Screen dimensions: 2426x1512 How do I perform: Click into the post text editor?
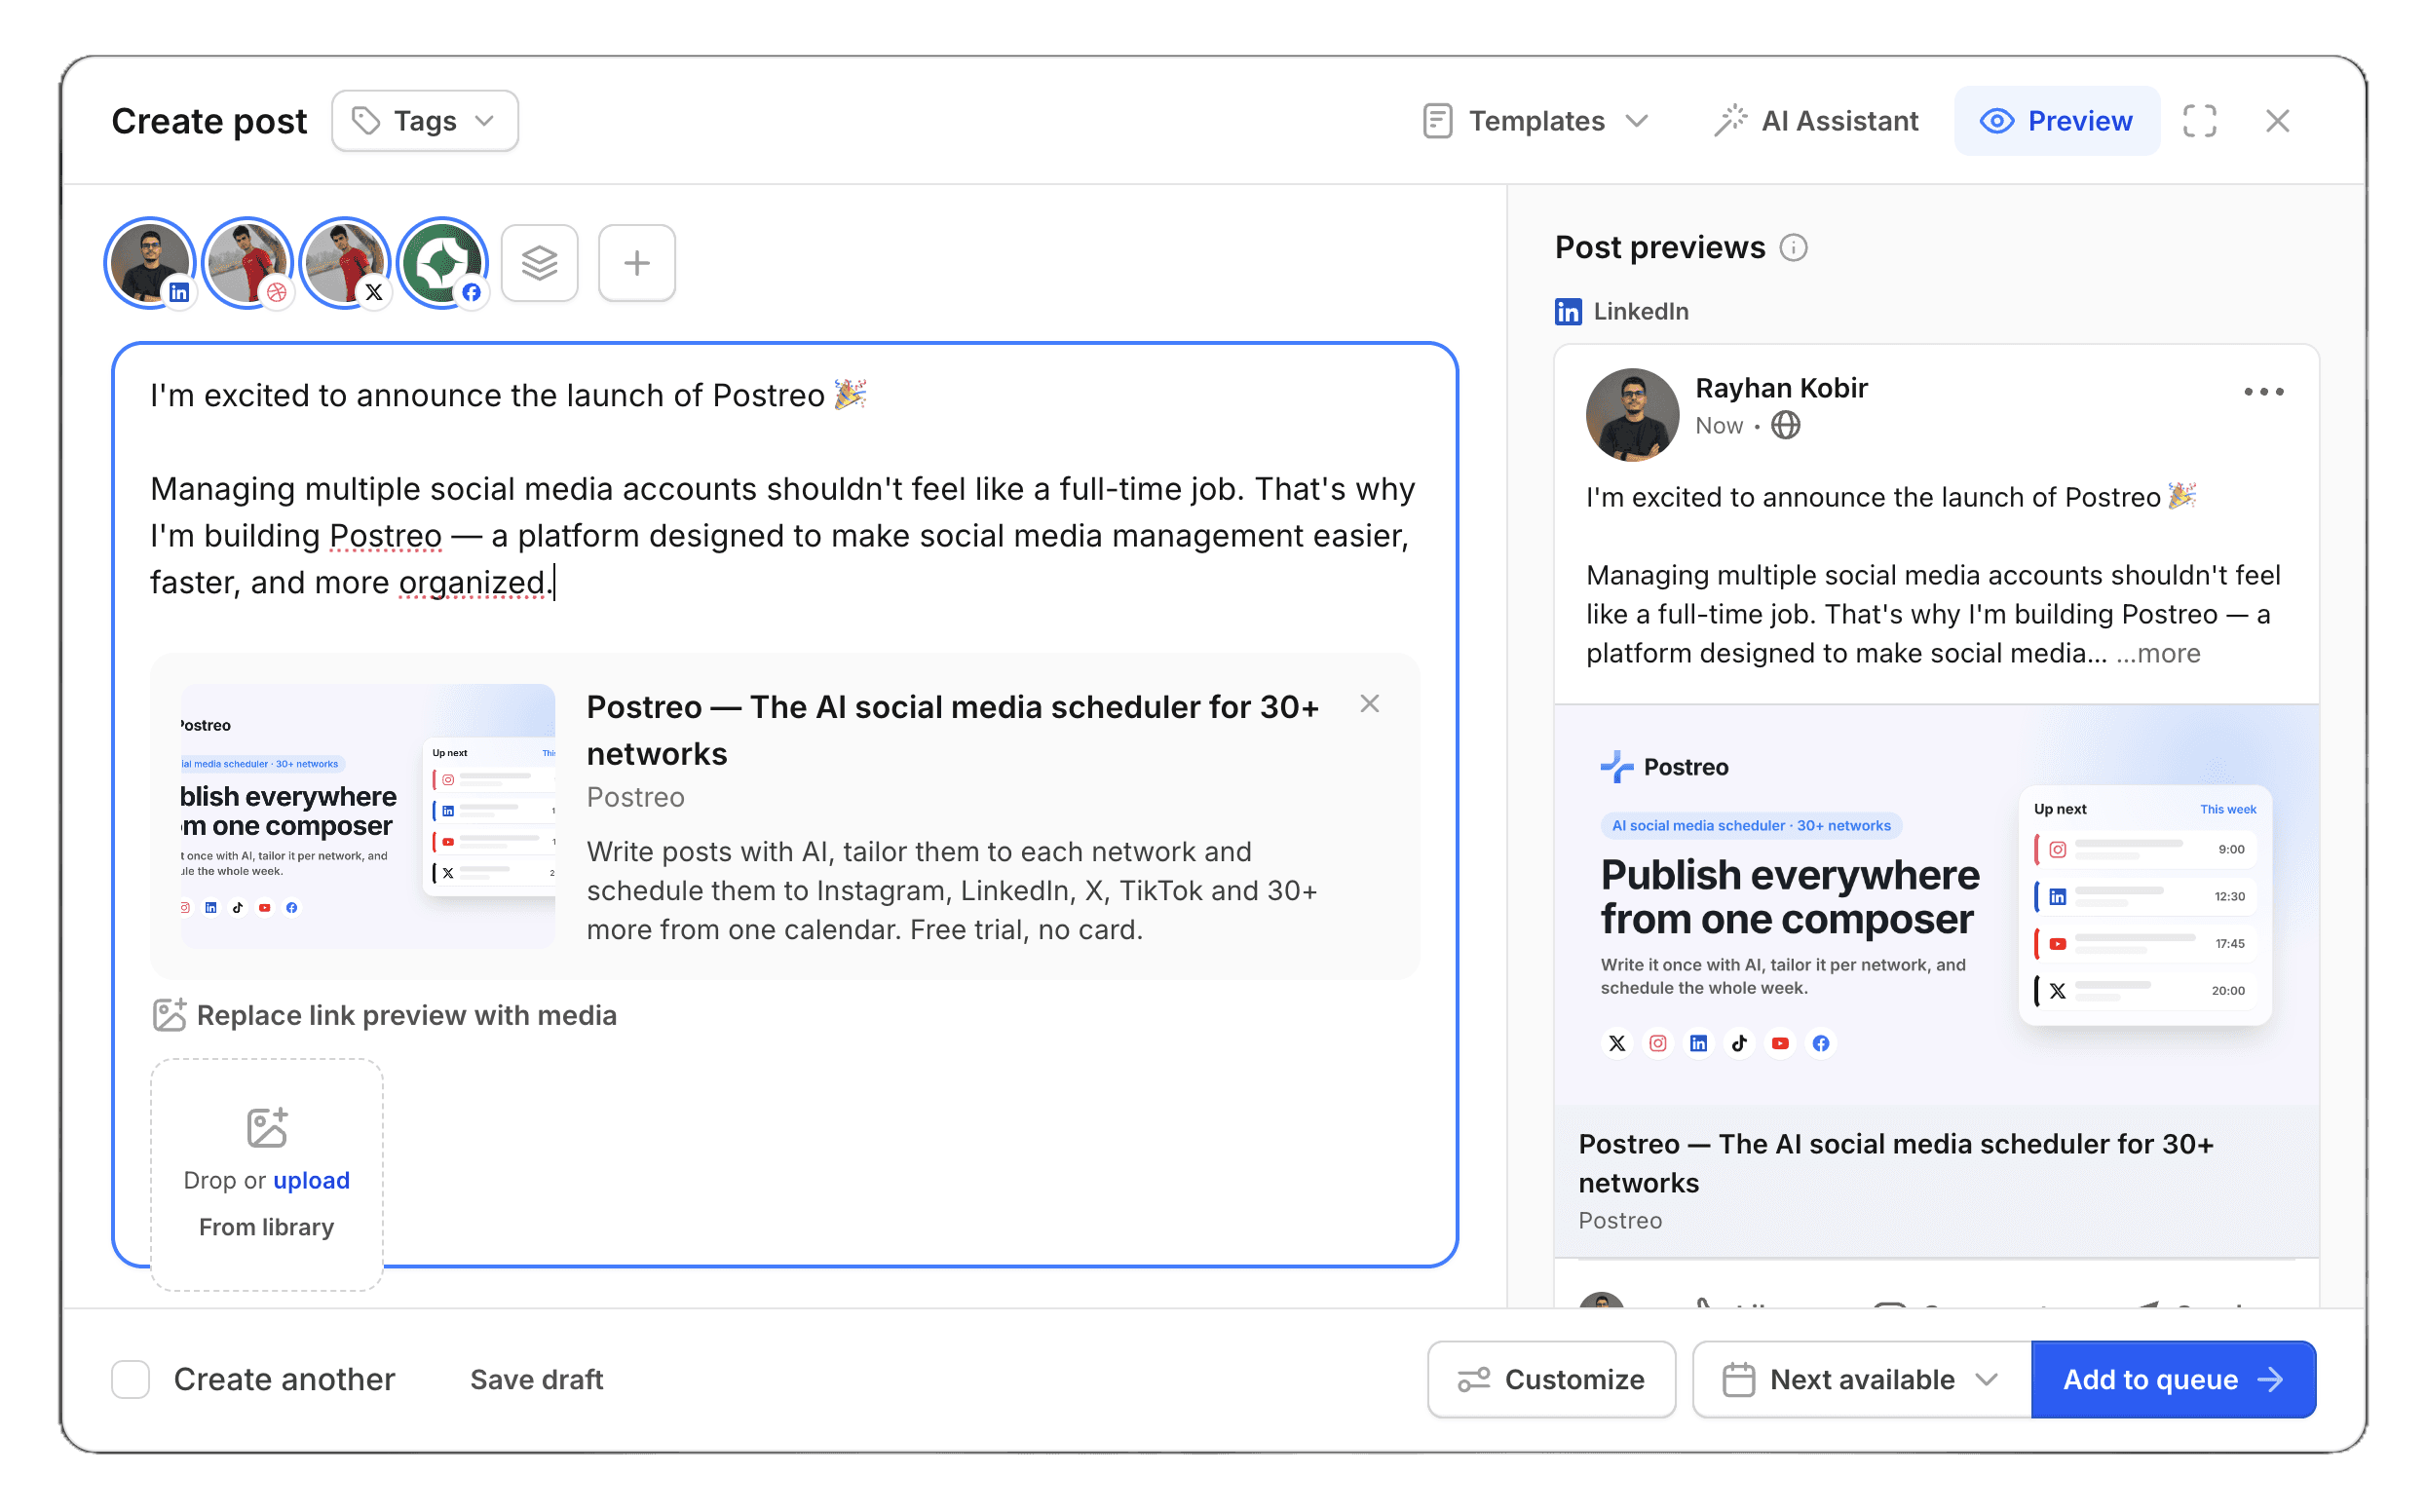tap(784, 489)
